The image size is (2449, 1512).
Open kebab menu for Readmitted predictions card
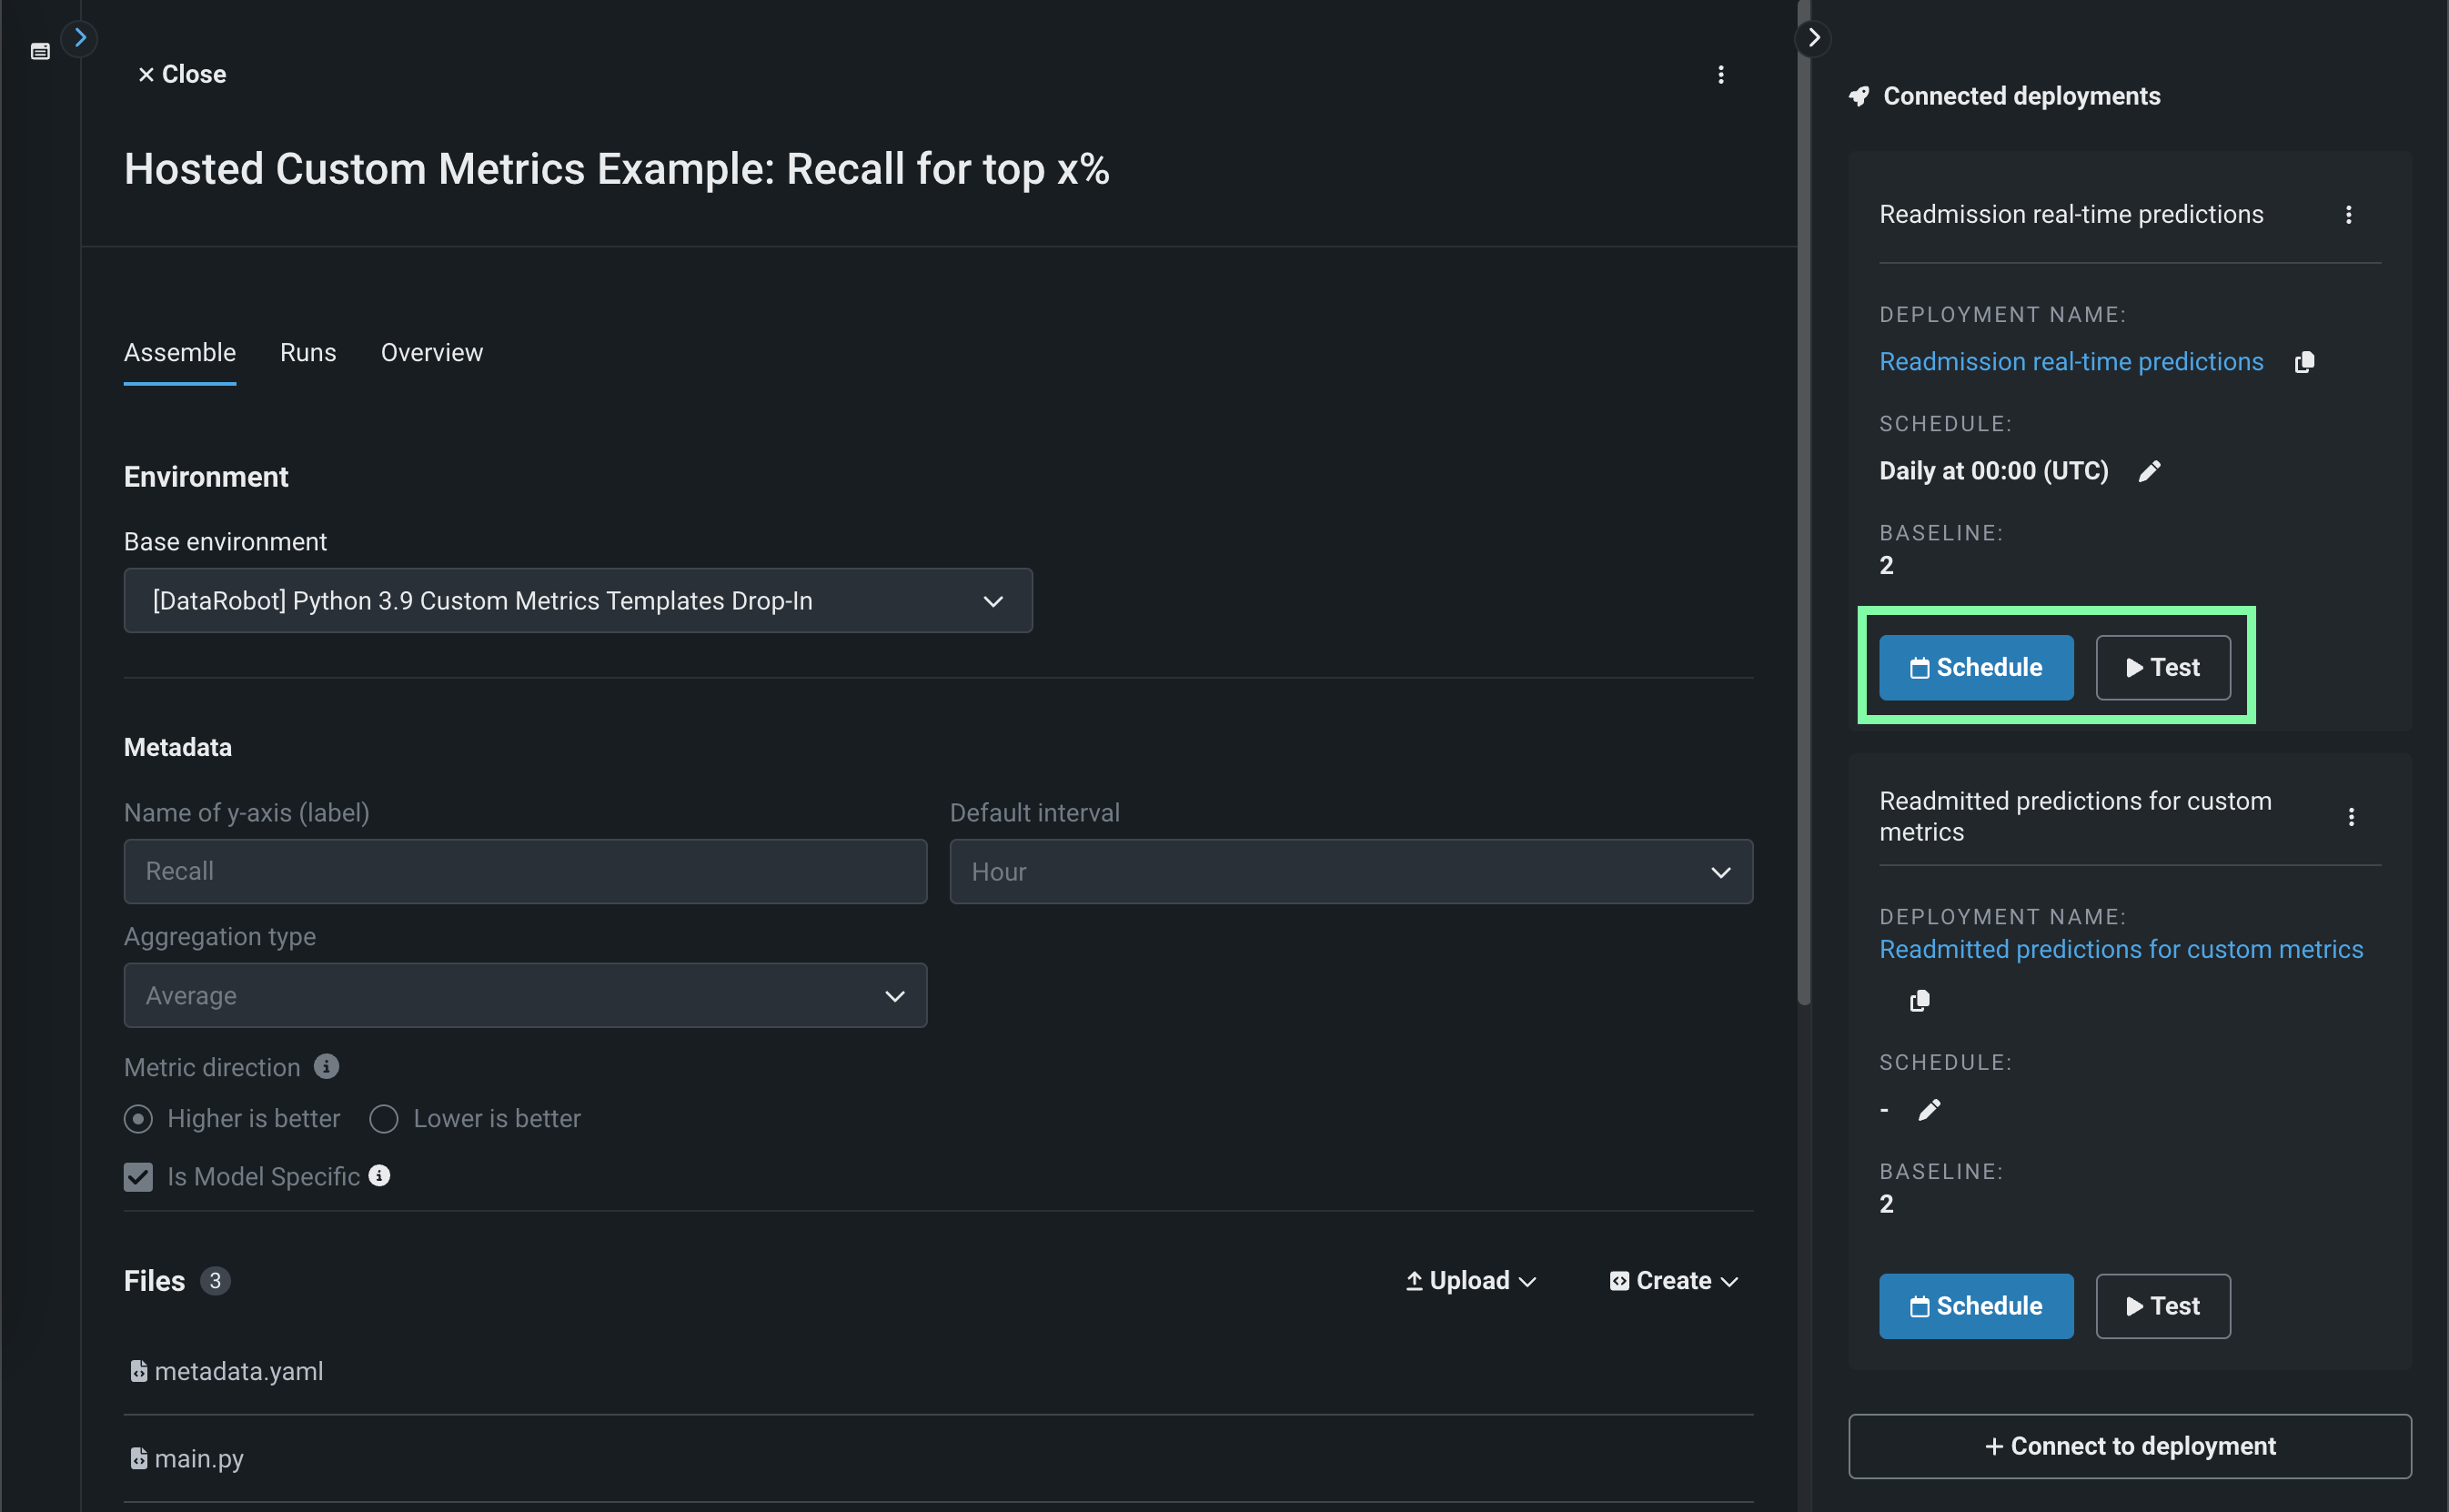2351,817
